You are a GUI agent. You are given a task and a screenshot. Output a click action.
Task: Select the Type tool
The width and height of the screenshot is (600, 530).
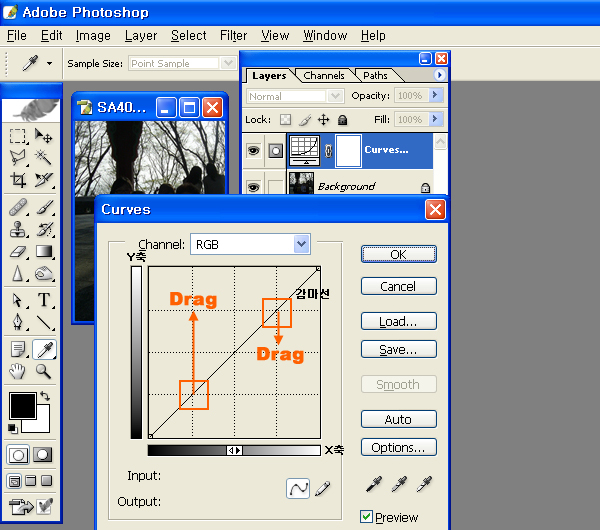[44, 300]
